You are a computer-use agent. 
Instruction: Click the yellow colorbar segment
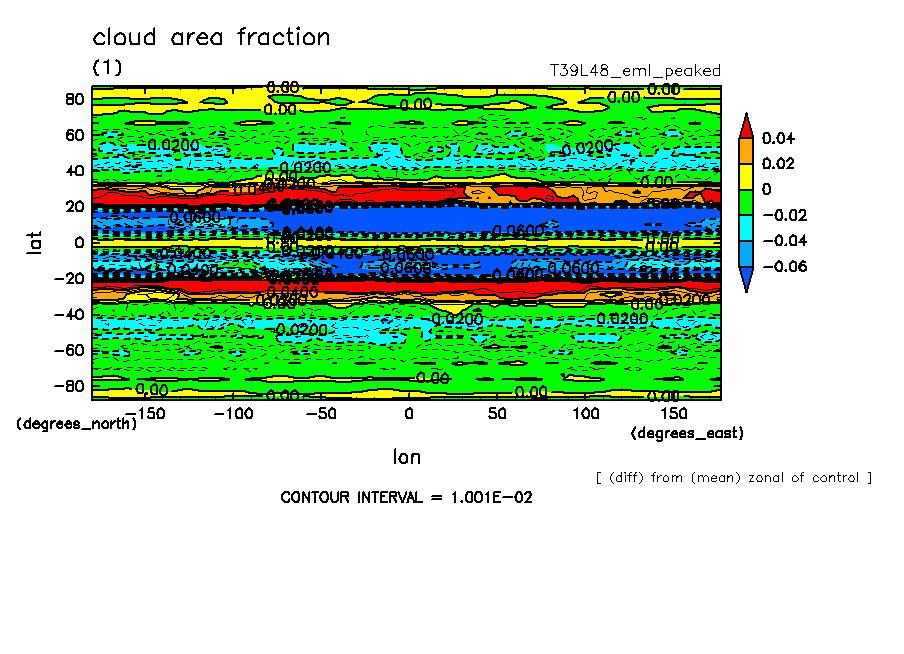(746, 177)
